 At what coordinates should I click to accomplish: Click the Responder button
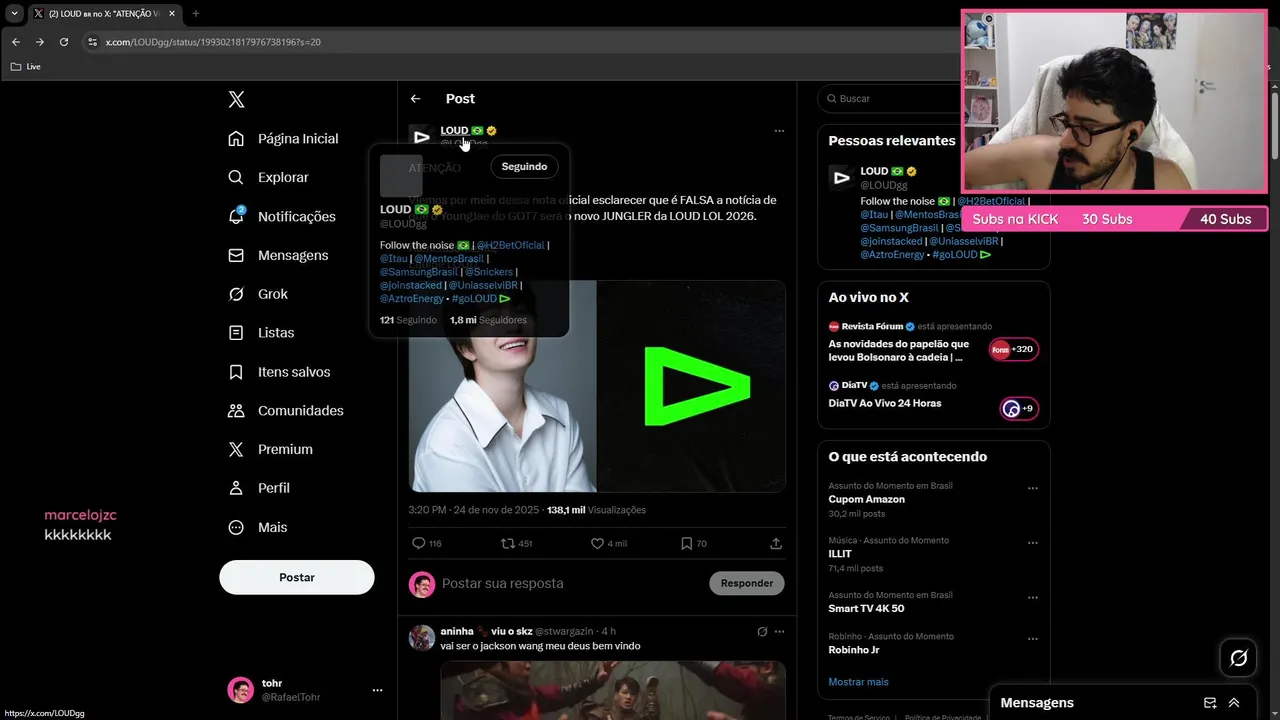pyautogui.click(x=747, y=583)
